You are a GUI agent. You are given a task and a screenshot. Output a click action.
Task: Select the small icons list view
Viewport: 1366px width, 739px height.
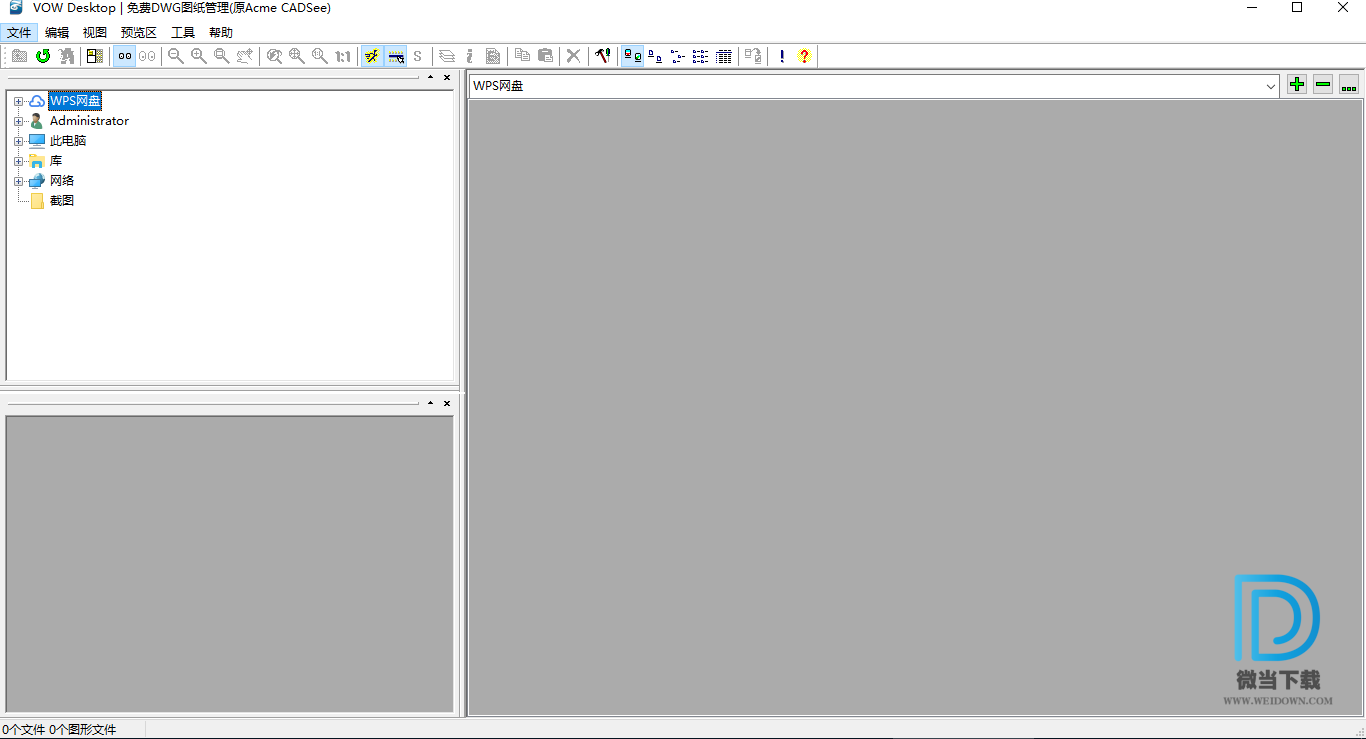pyautogui.click(x=678, y=56)
